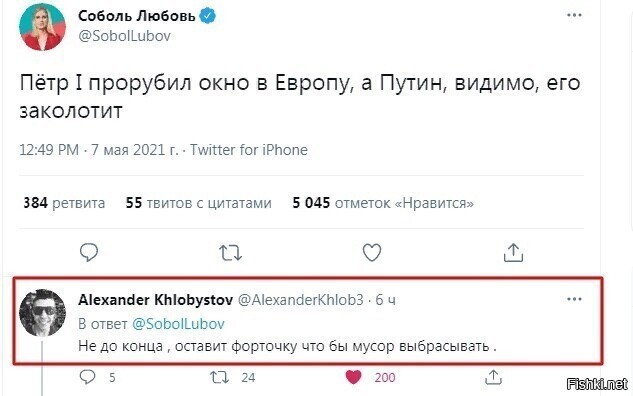
Task: Click reply icon on Alexander Khlobystov's reply
Action: coord(88,377)
